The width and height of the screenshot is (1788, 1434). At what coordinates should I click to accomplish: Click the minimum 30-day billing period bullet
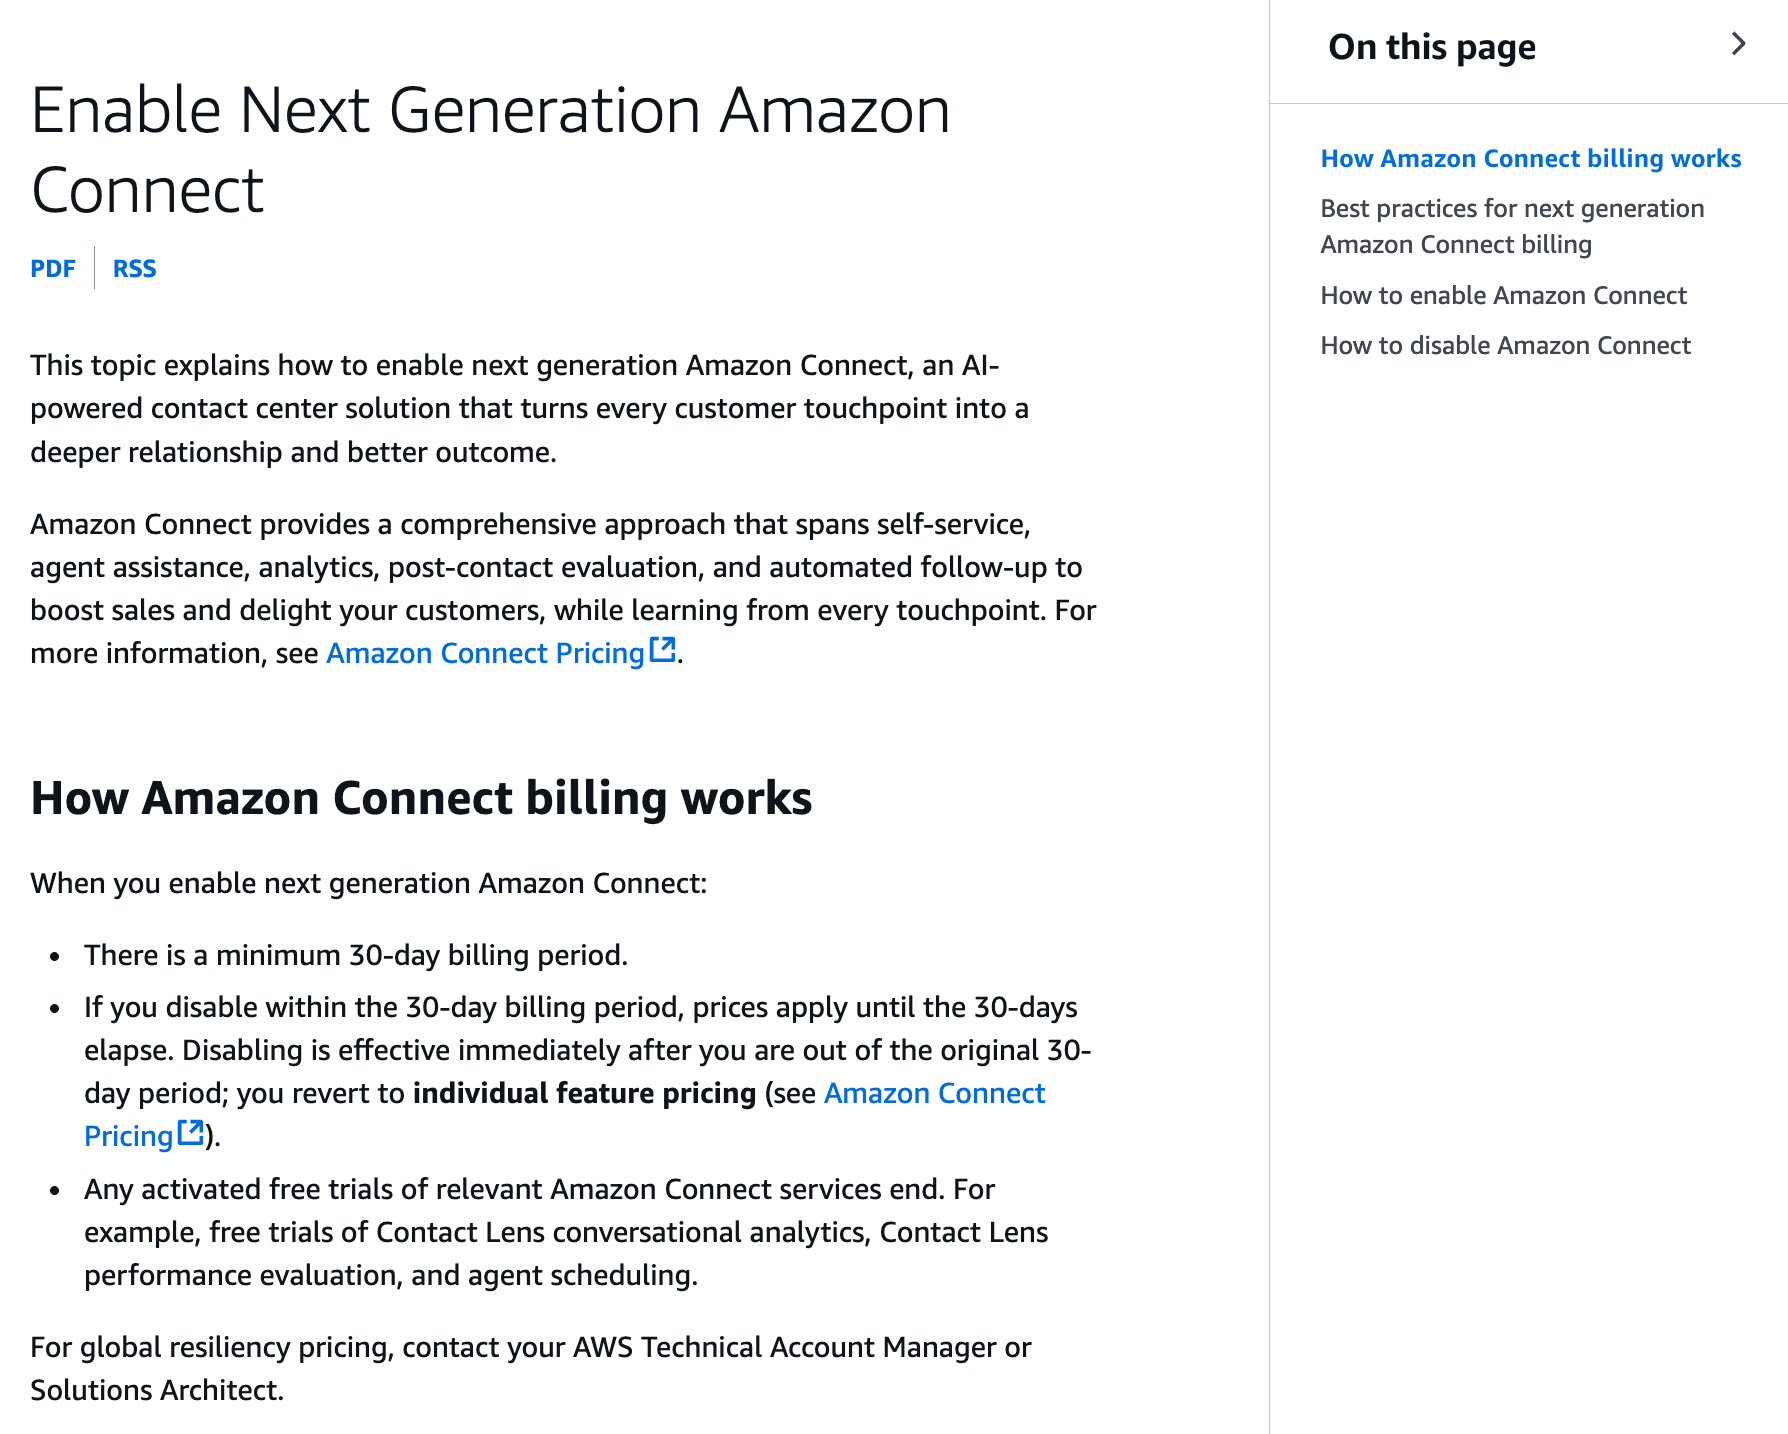pos(355,955)
